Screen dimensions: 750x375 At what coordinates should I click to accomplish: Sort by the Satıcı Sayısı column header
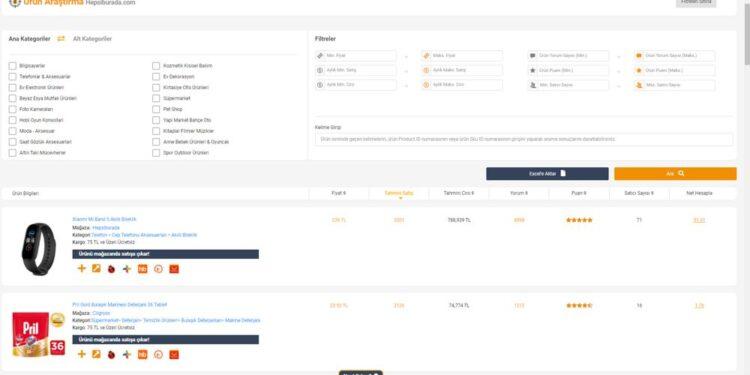639,193
